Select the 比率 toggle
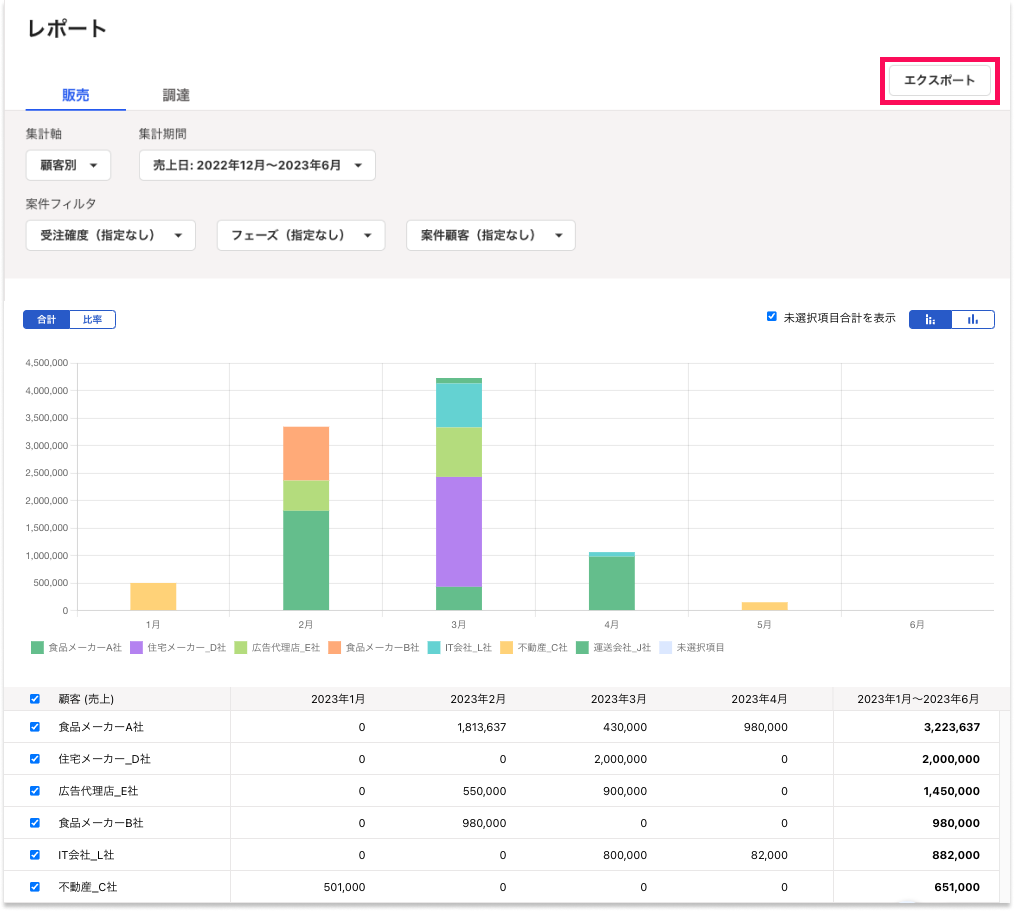The width and height of the screenshot is (1014, 911). point(92,319)
